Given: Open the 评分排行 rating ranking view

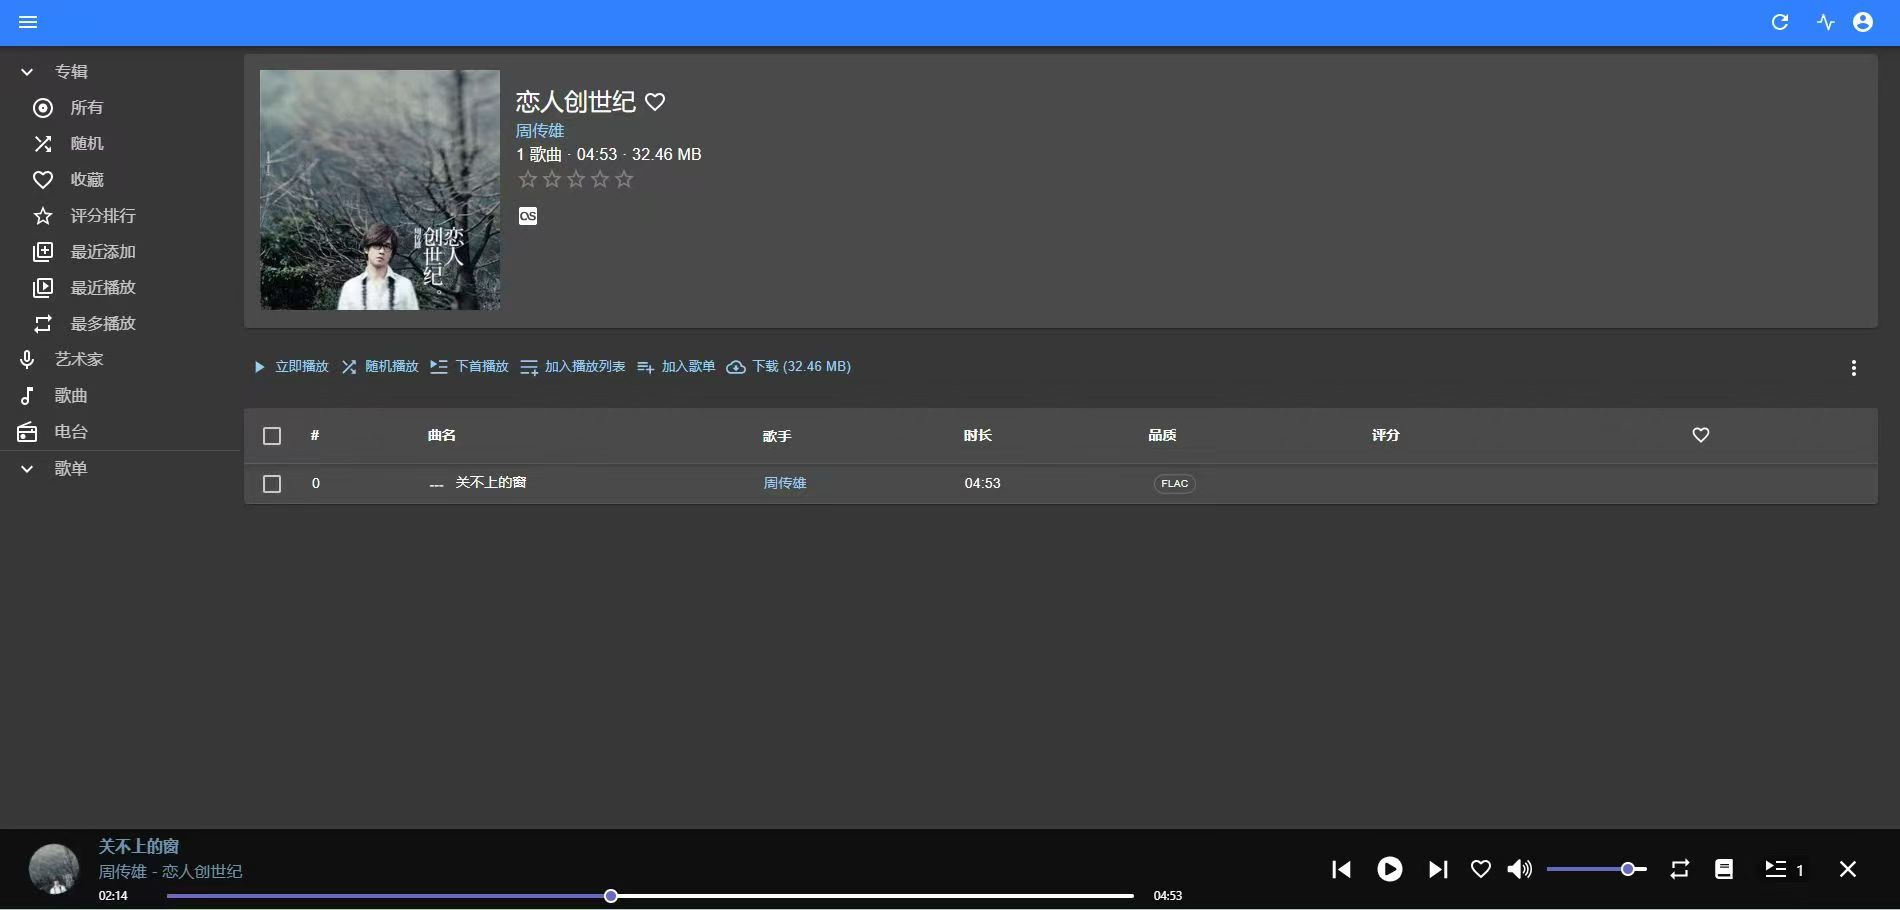Looking at the screenshot, I should (x=102, y=215).
